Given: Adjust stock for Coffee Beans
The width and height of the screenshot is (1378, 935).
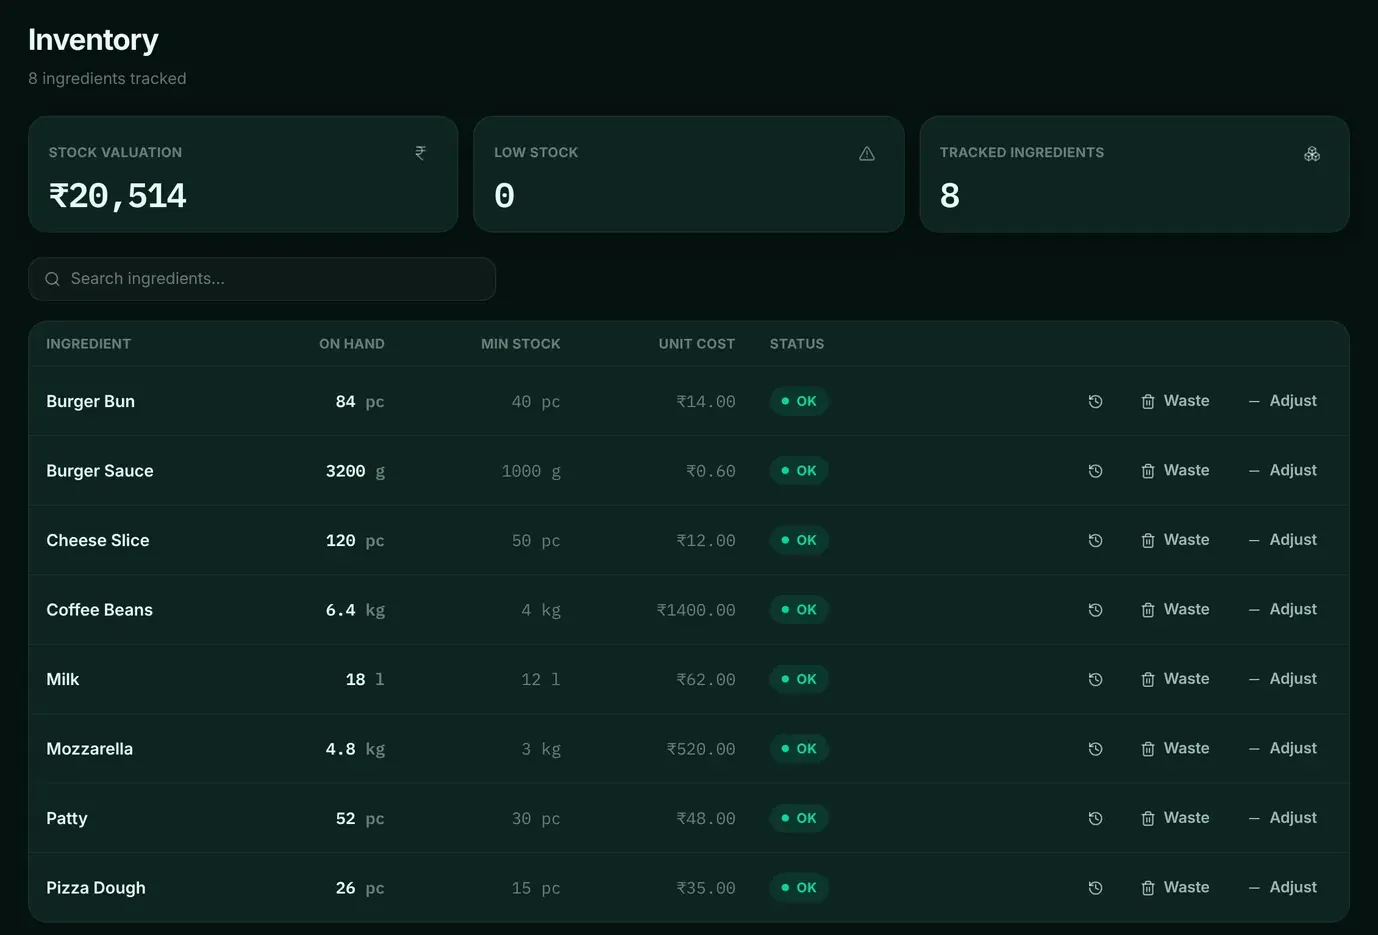Looking at the screenshot, I should (x=1283, y=609).
